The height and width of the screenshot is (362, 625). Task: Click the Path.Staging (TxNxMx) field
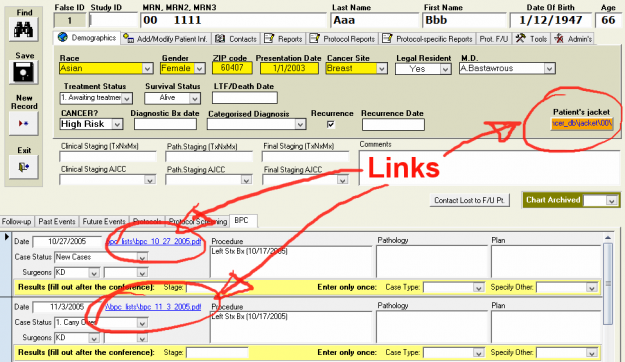pyautogui.click(x=209, y=157)
